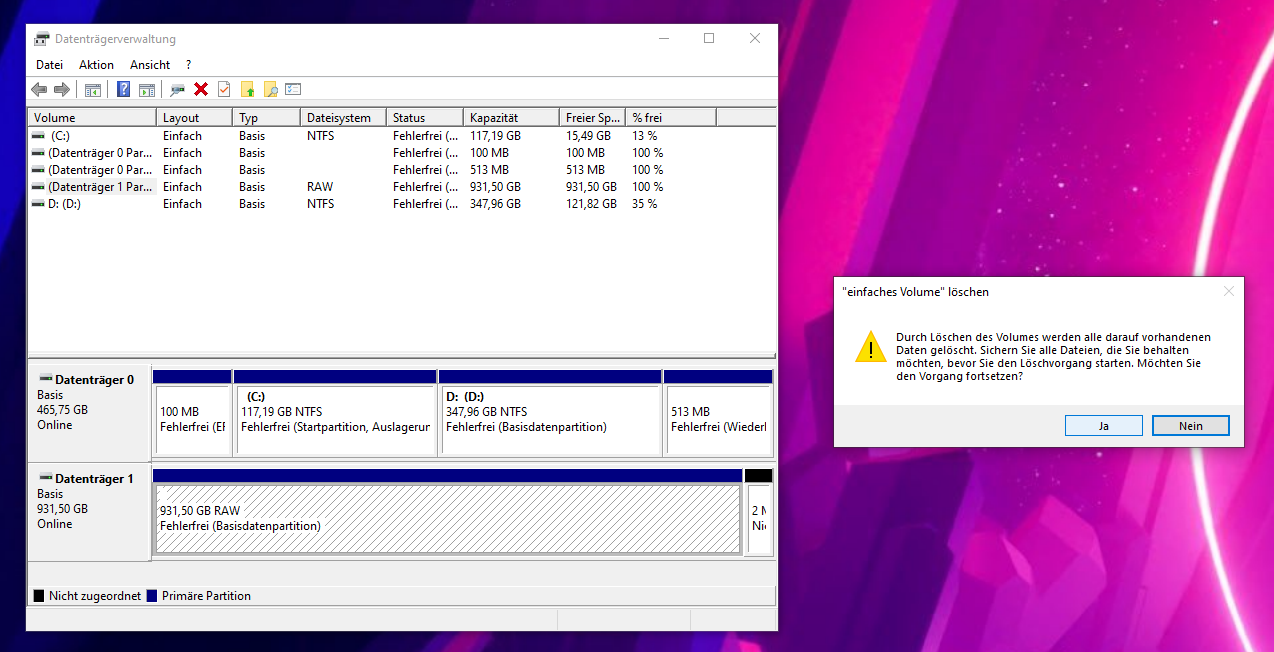Image resolution: width=1274 pixels, height=652 pixels.
Task: Sort by the Typ column header
Action: (x=267, y=118)
